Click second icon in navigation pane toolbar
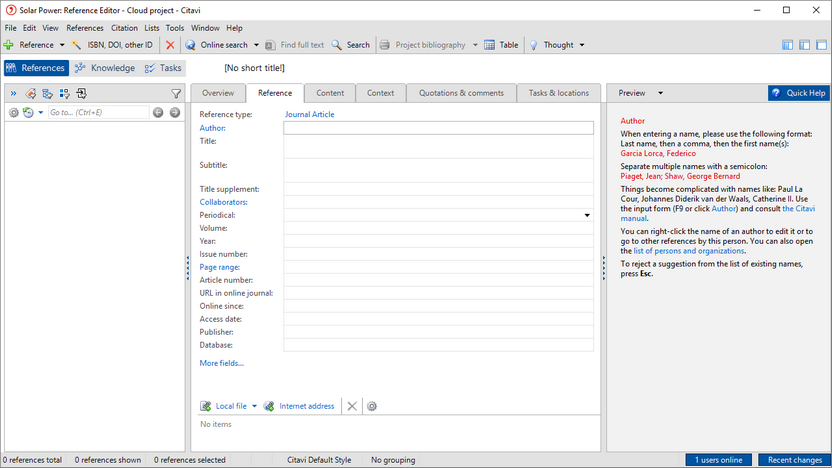The image size is (832, 468). pyautogui.click(x=31, y=94)
